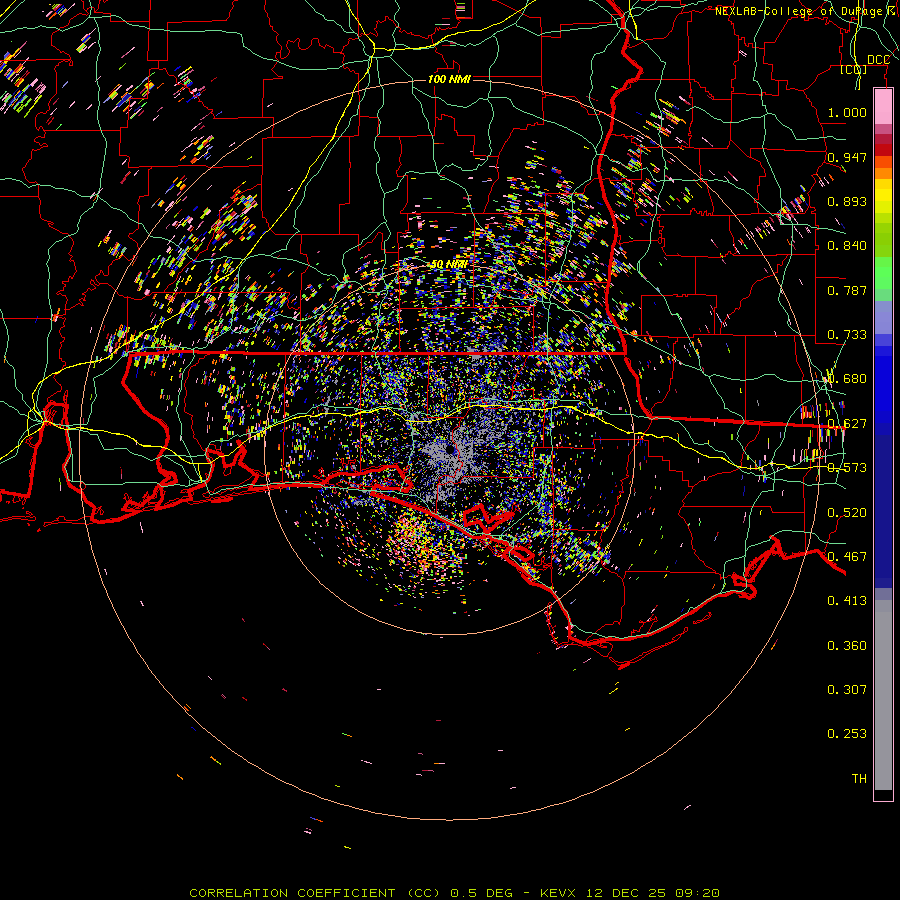Select the 0.787 scale value
The image size is (900, 900).
pyautogui.click(x=847, y=290)
